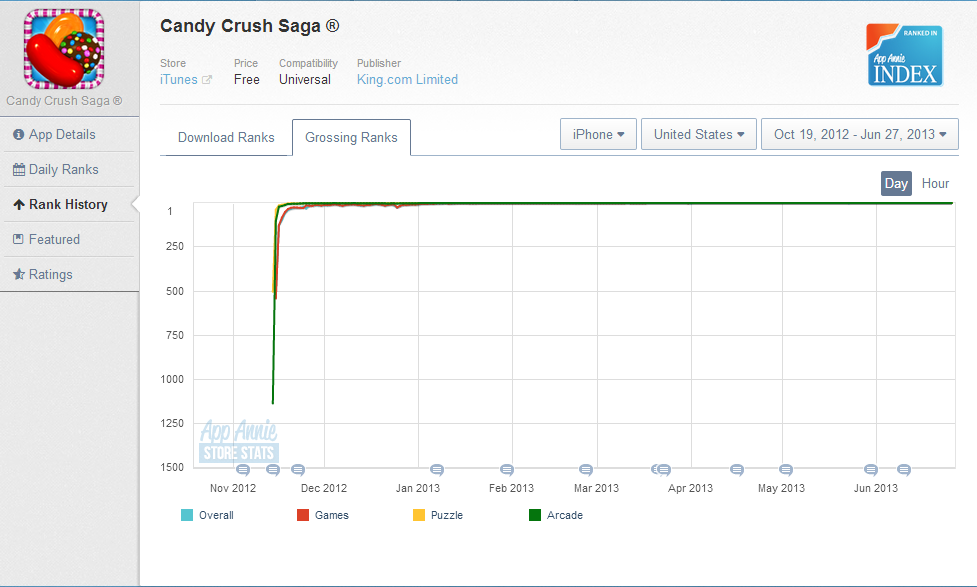Open the App Annie Index badge

904,55
